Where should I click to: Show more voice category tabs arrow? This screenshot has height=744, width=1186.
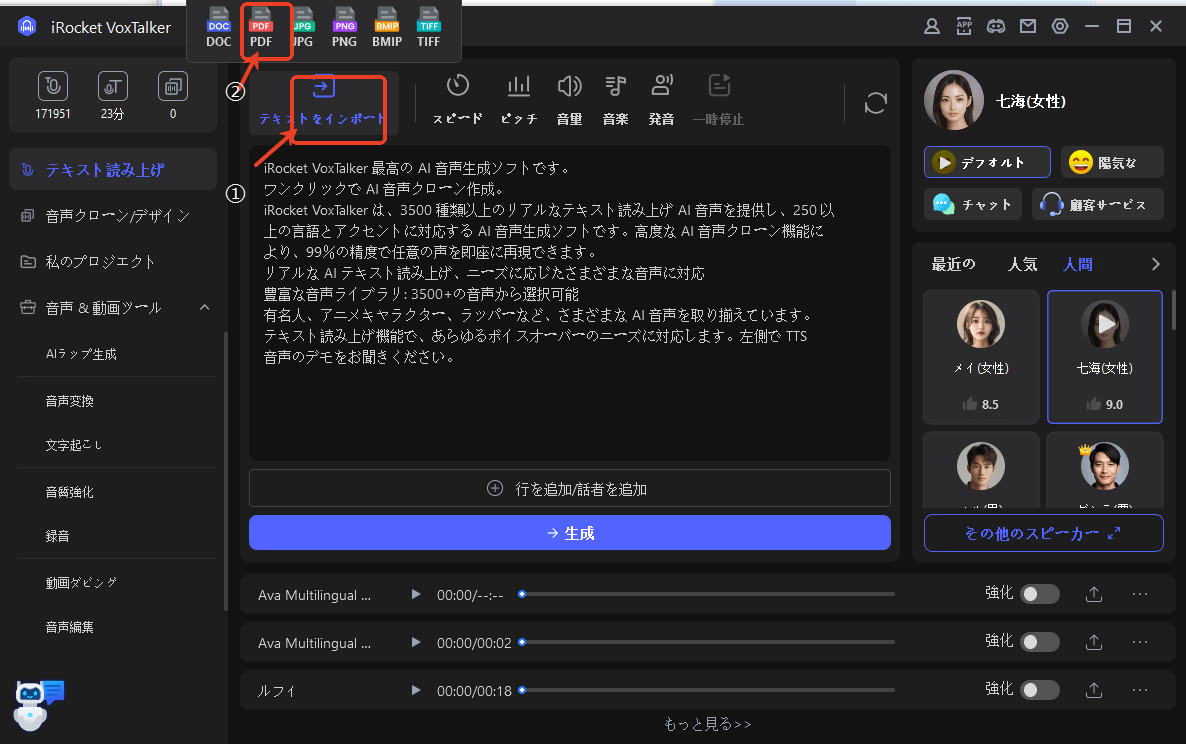pyautogui.click(x=1155, y=264)
